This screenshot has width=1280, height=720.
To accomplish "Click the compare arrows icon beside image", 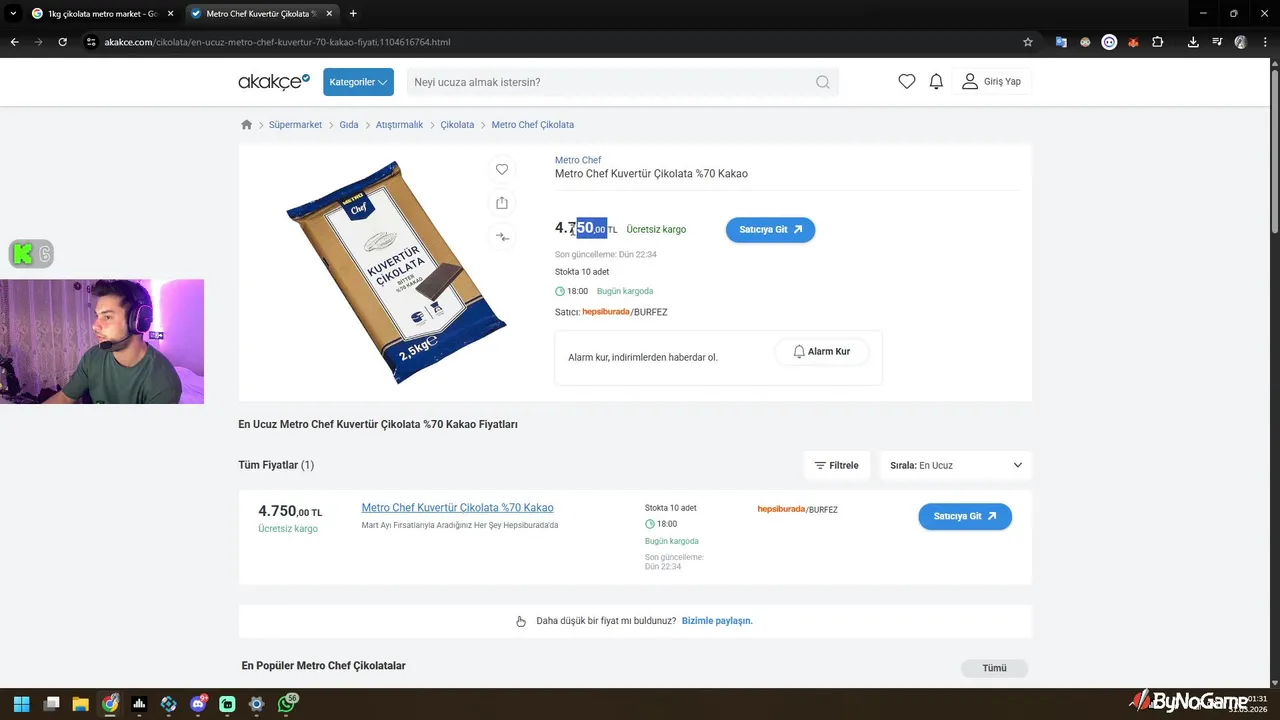I will [x=502, y=237].
